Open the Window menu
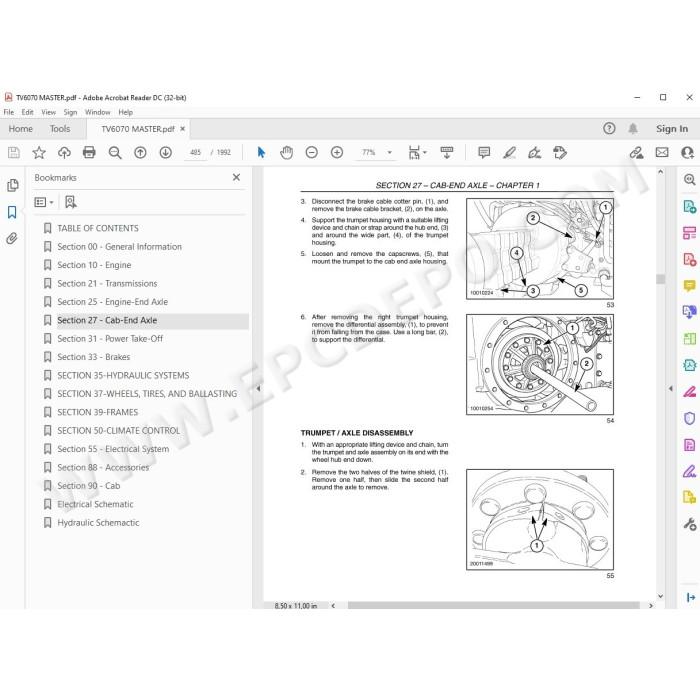The image size is (700, 700). [97, 112]
